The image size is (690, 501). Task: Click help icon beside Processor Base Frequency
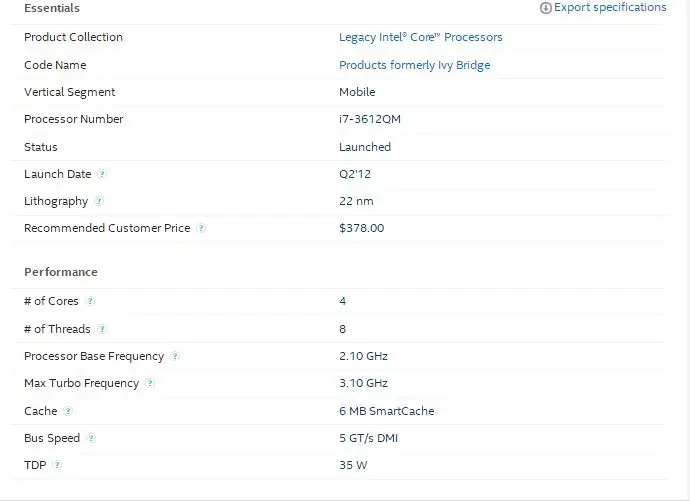tap(175, 356)
